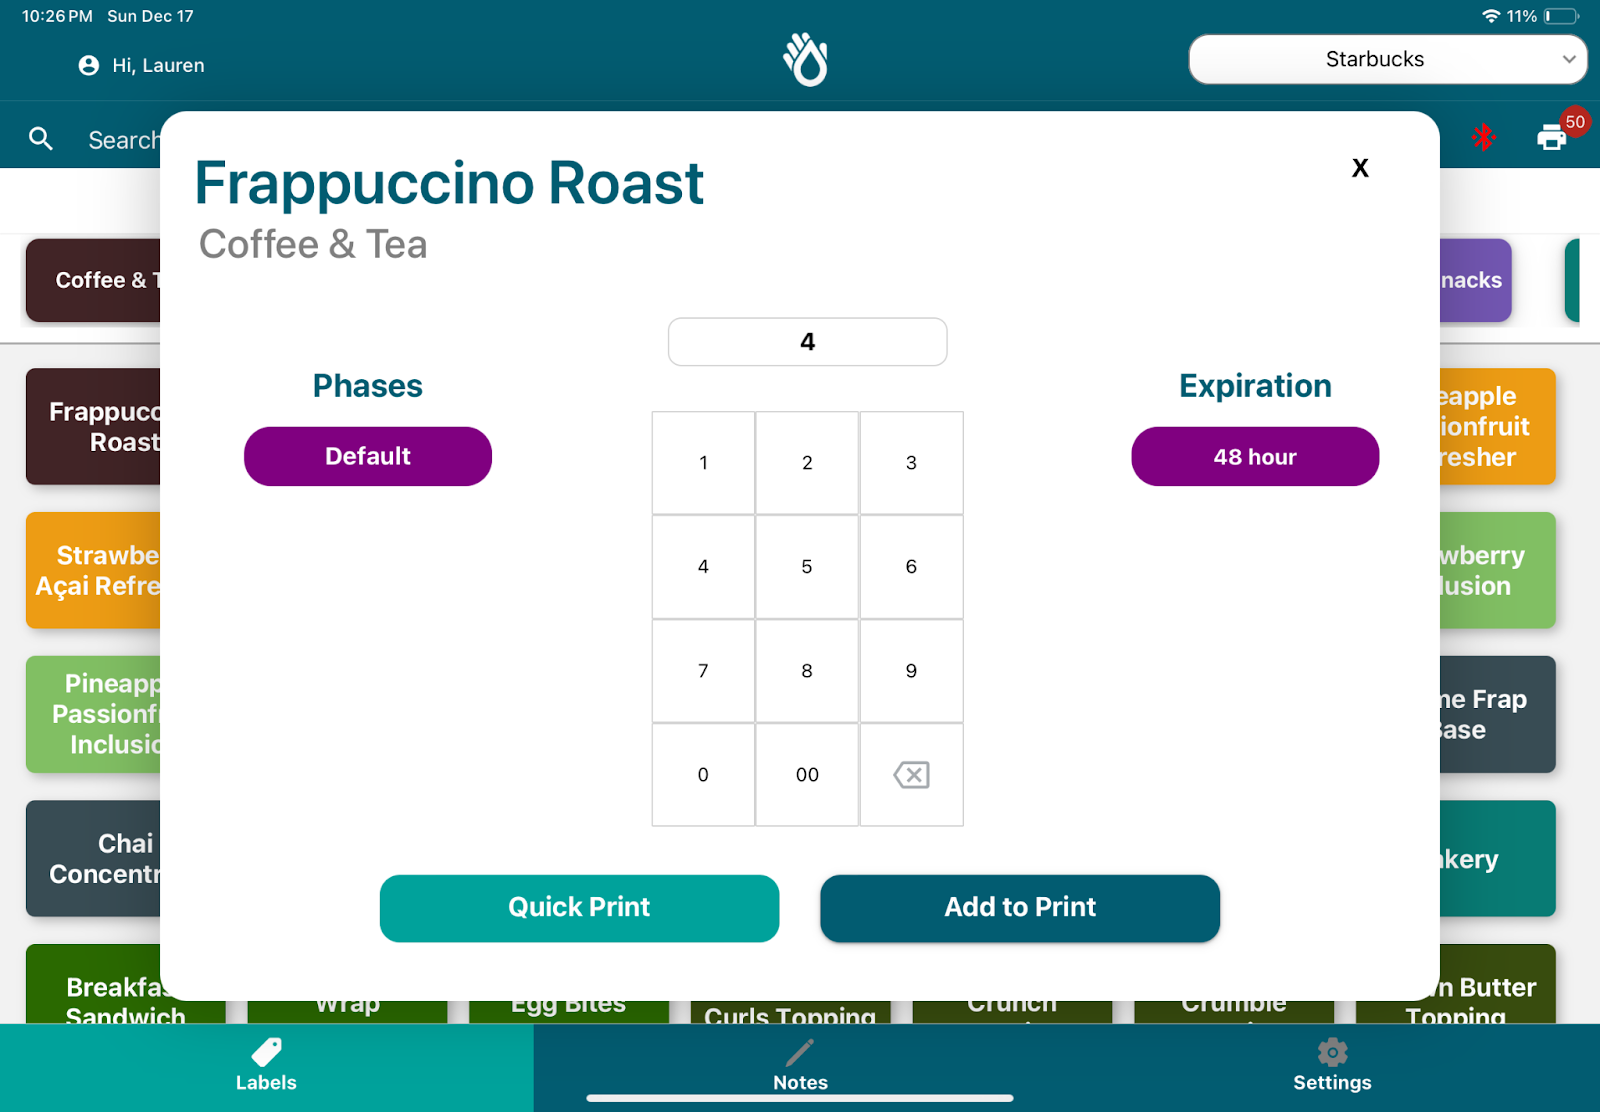This screenshot has width=1600, height=1112.
Task: Click the search magnifier icon
Action: (x=41, y=139)
